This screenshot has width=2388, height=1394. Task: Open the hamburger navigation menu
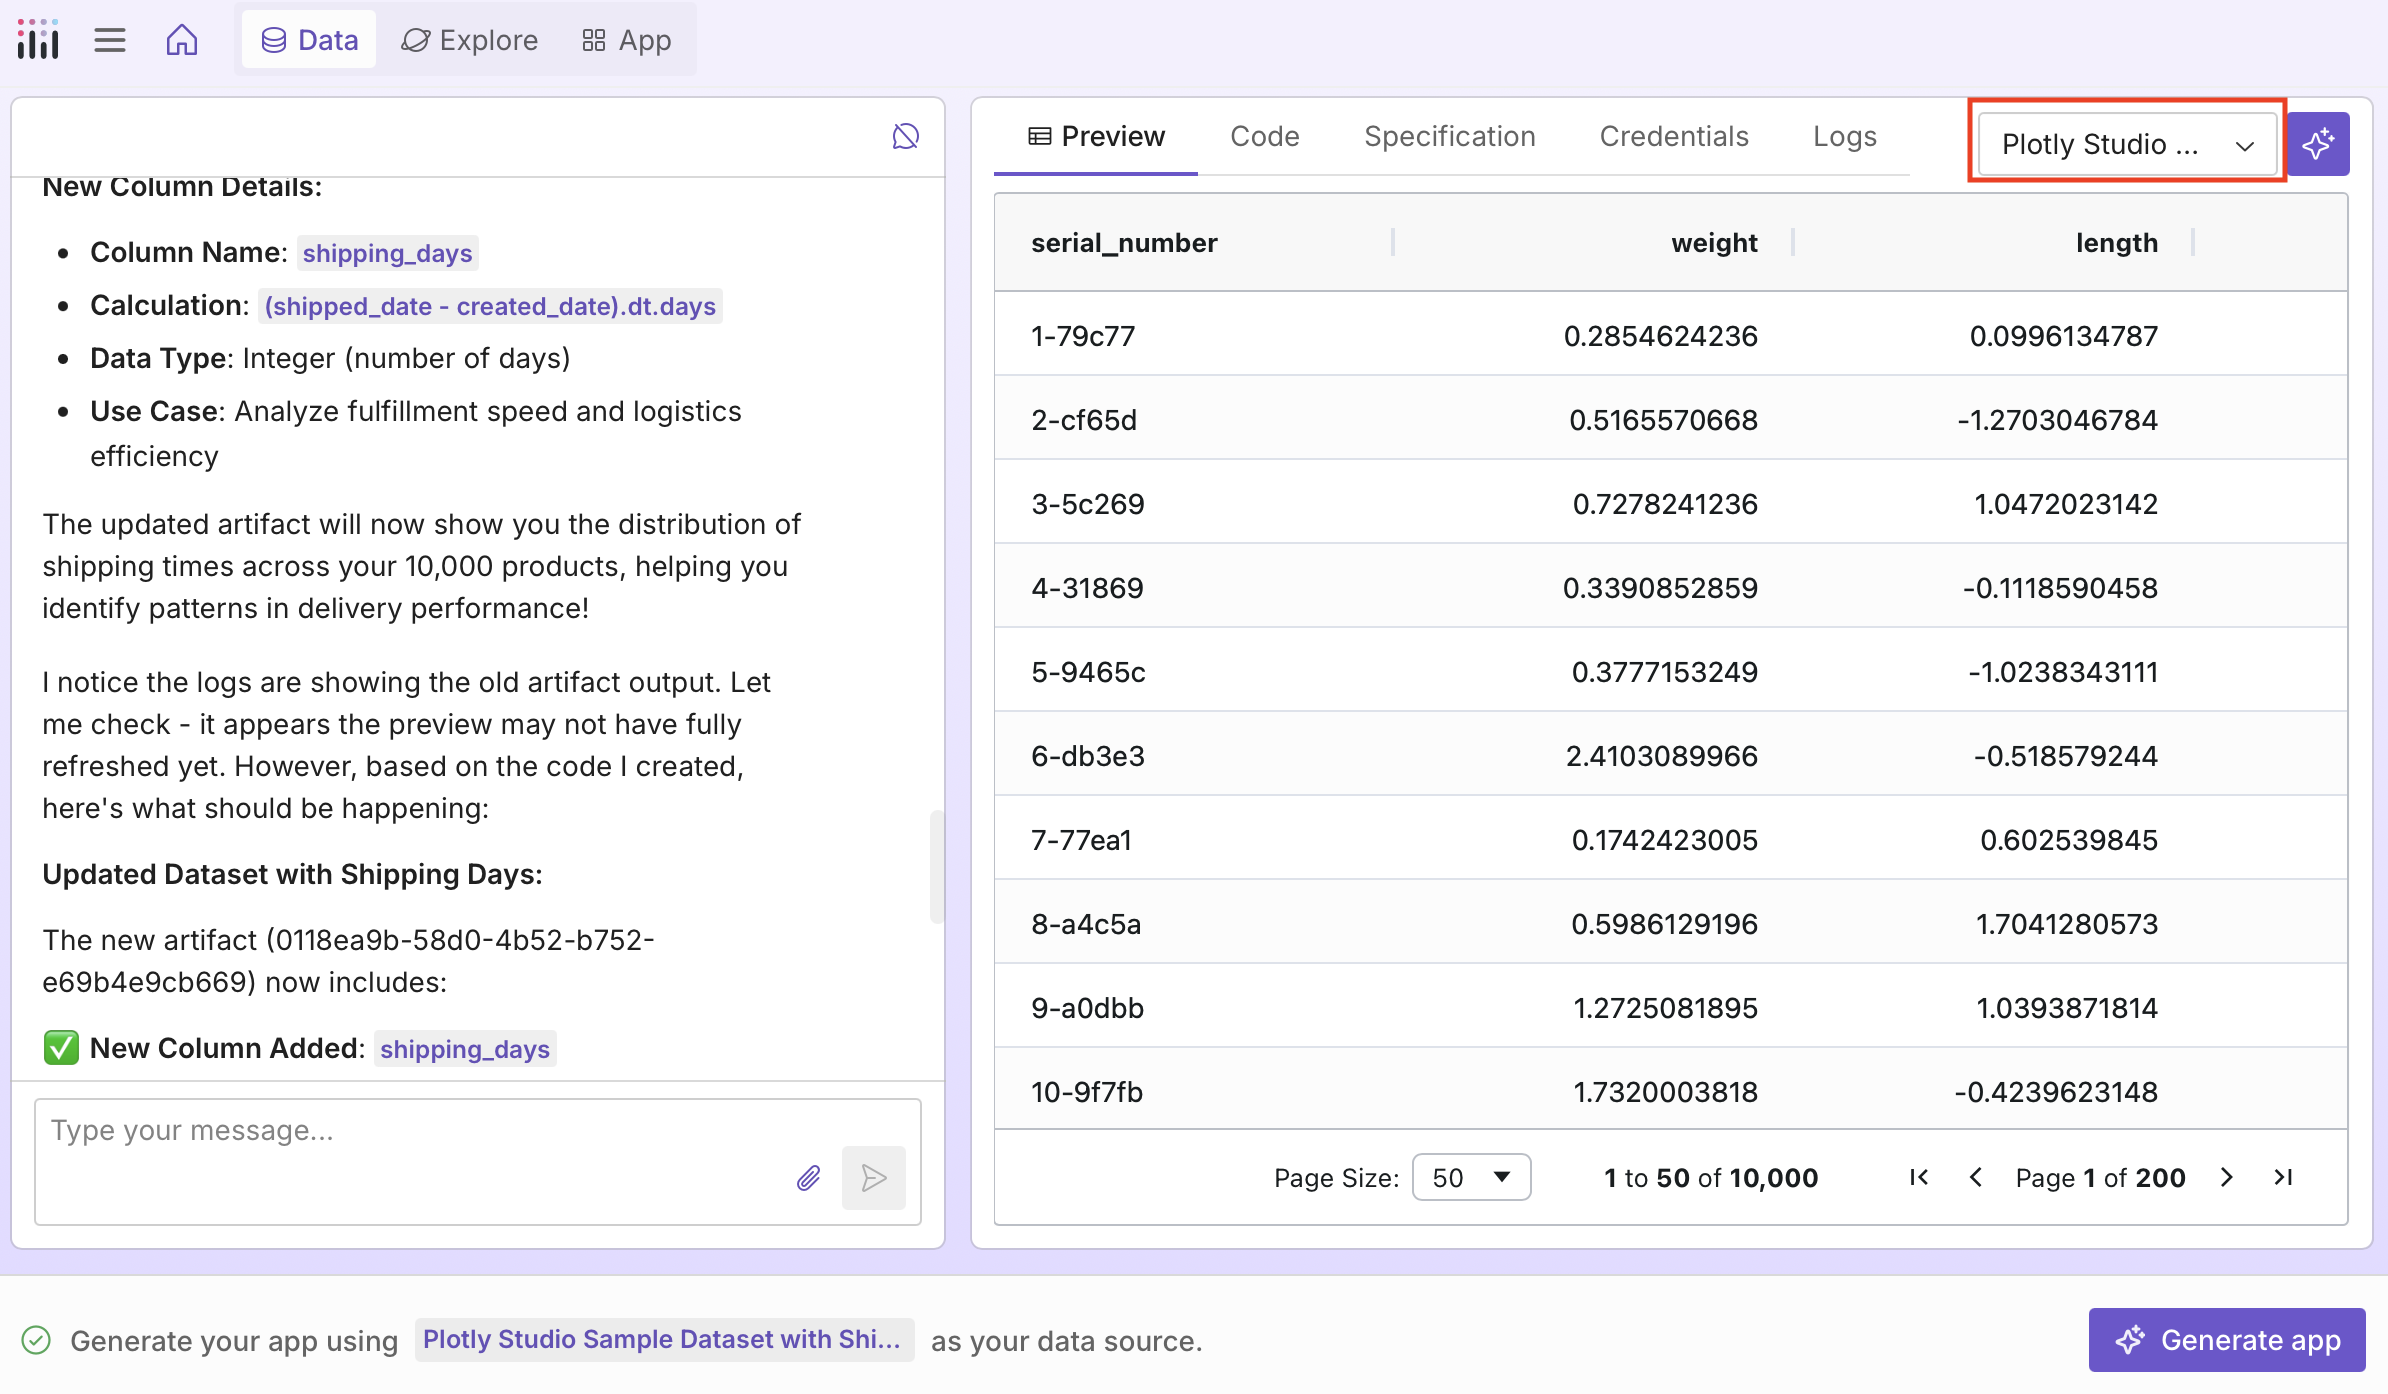click(x=109, y=39)
